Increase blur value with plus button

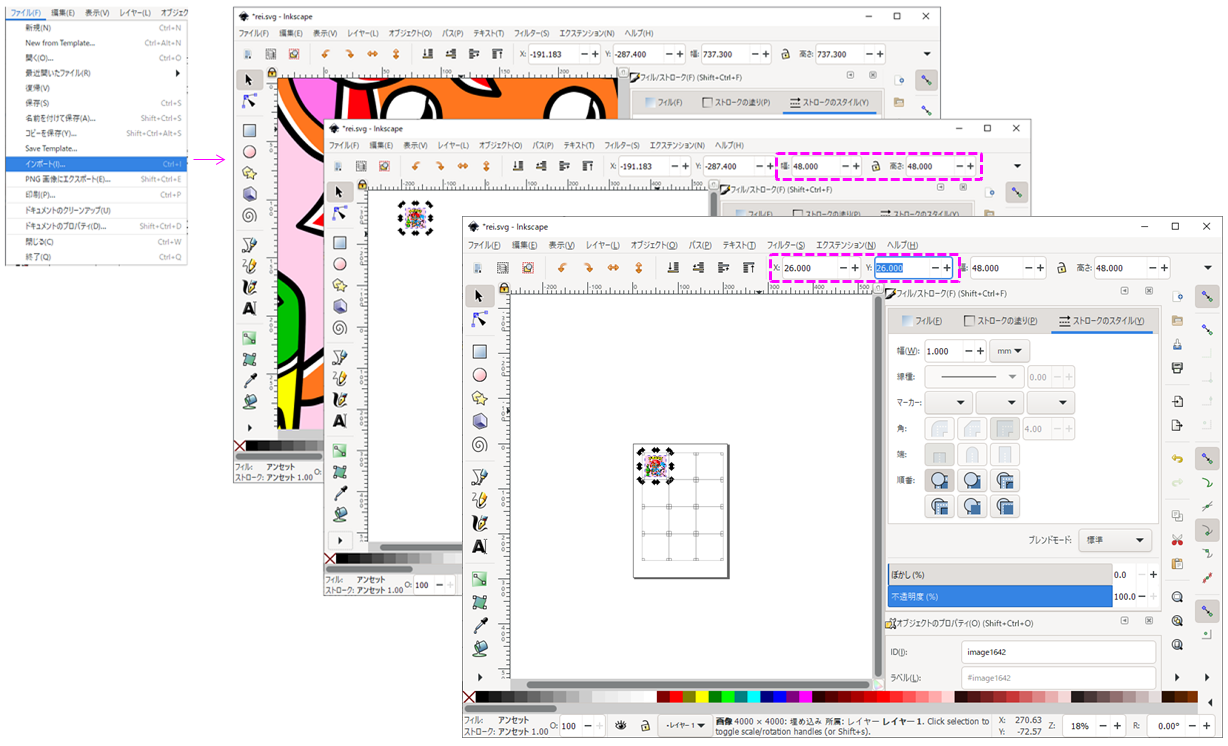click(1153, 575)
